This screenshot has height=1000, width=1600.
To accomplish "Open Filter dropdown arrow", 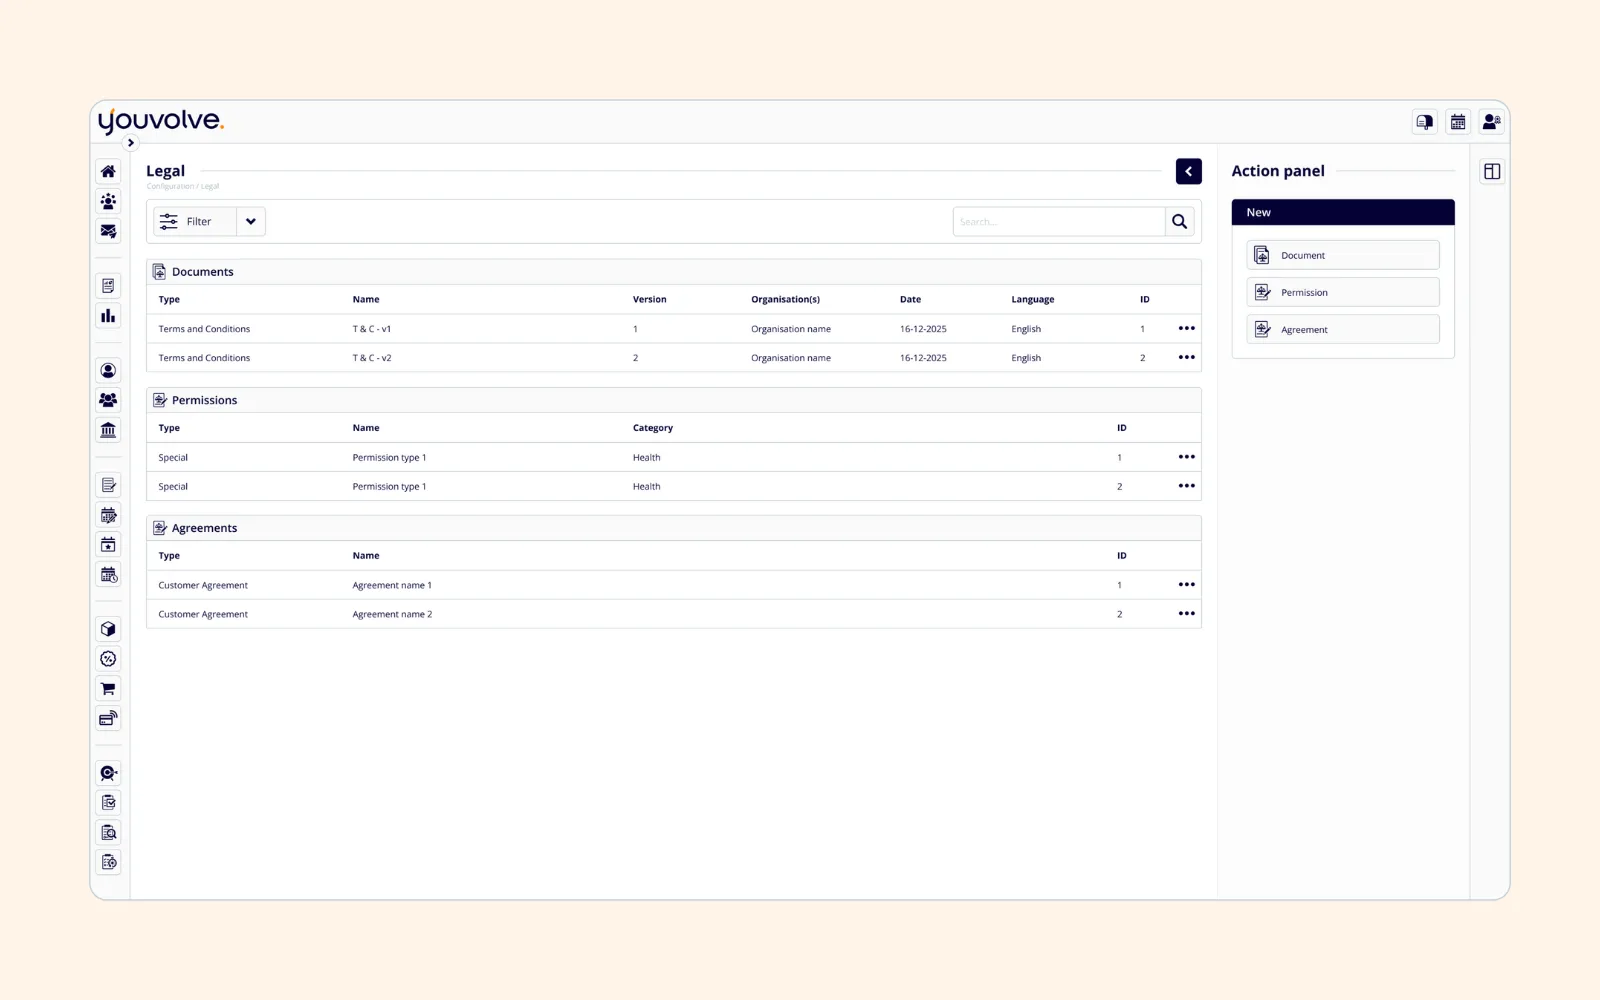I will tap(251, 222).
